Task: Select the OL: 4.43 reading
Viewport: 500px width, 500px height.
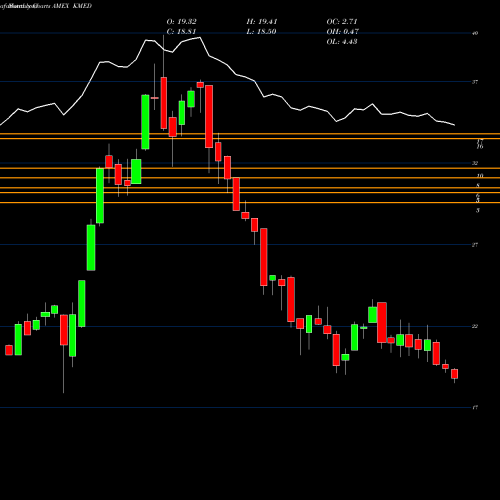Action: click(x=342, y=42)
